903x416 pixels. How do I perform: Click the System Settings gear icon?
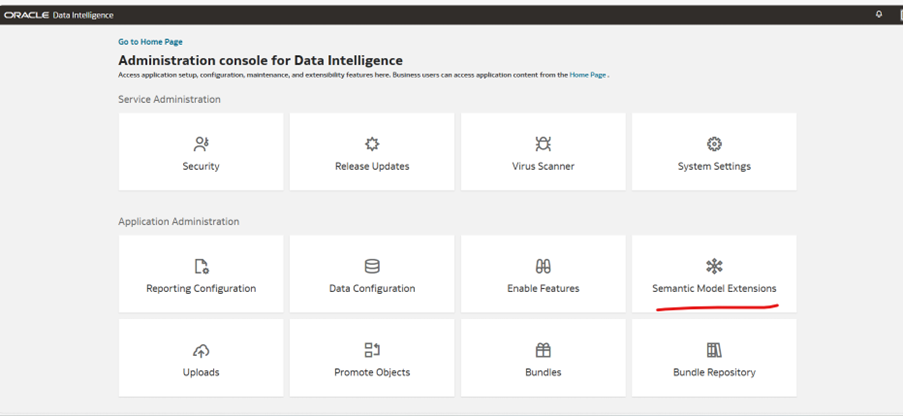click(714, 144)
